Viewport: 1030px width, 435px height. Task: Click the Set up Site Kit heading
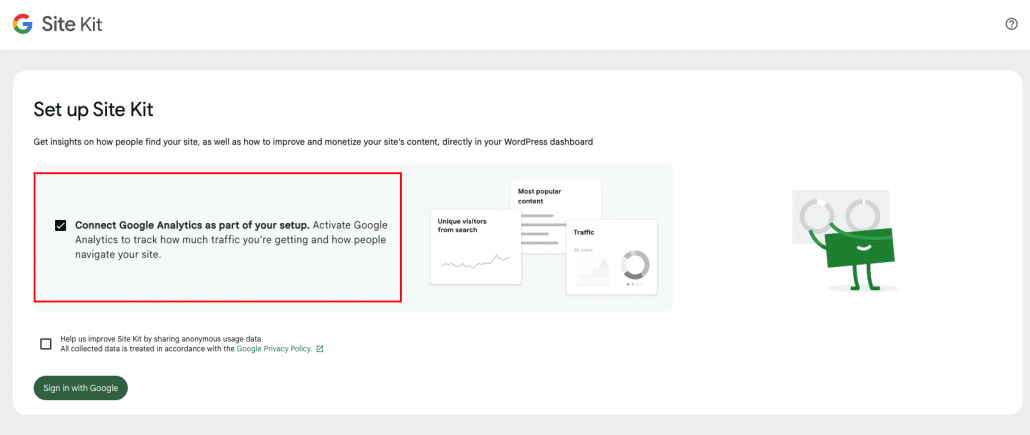click(x=93, y=110)
